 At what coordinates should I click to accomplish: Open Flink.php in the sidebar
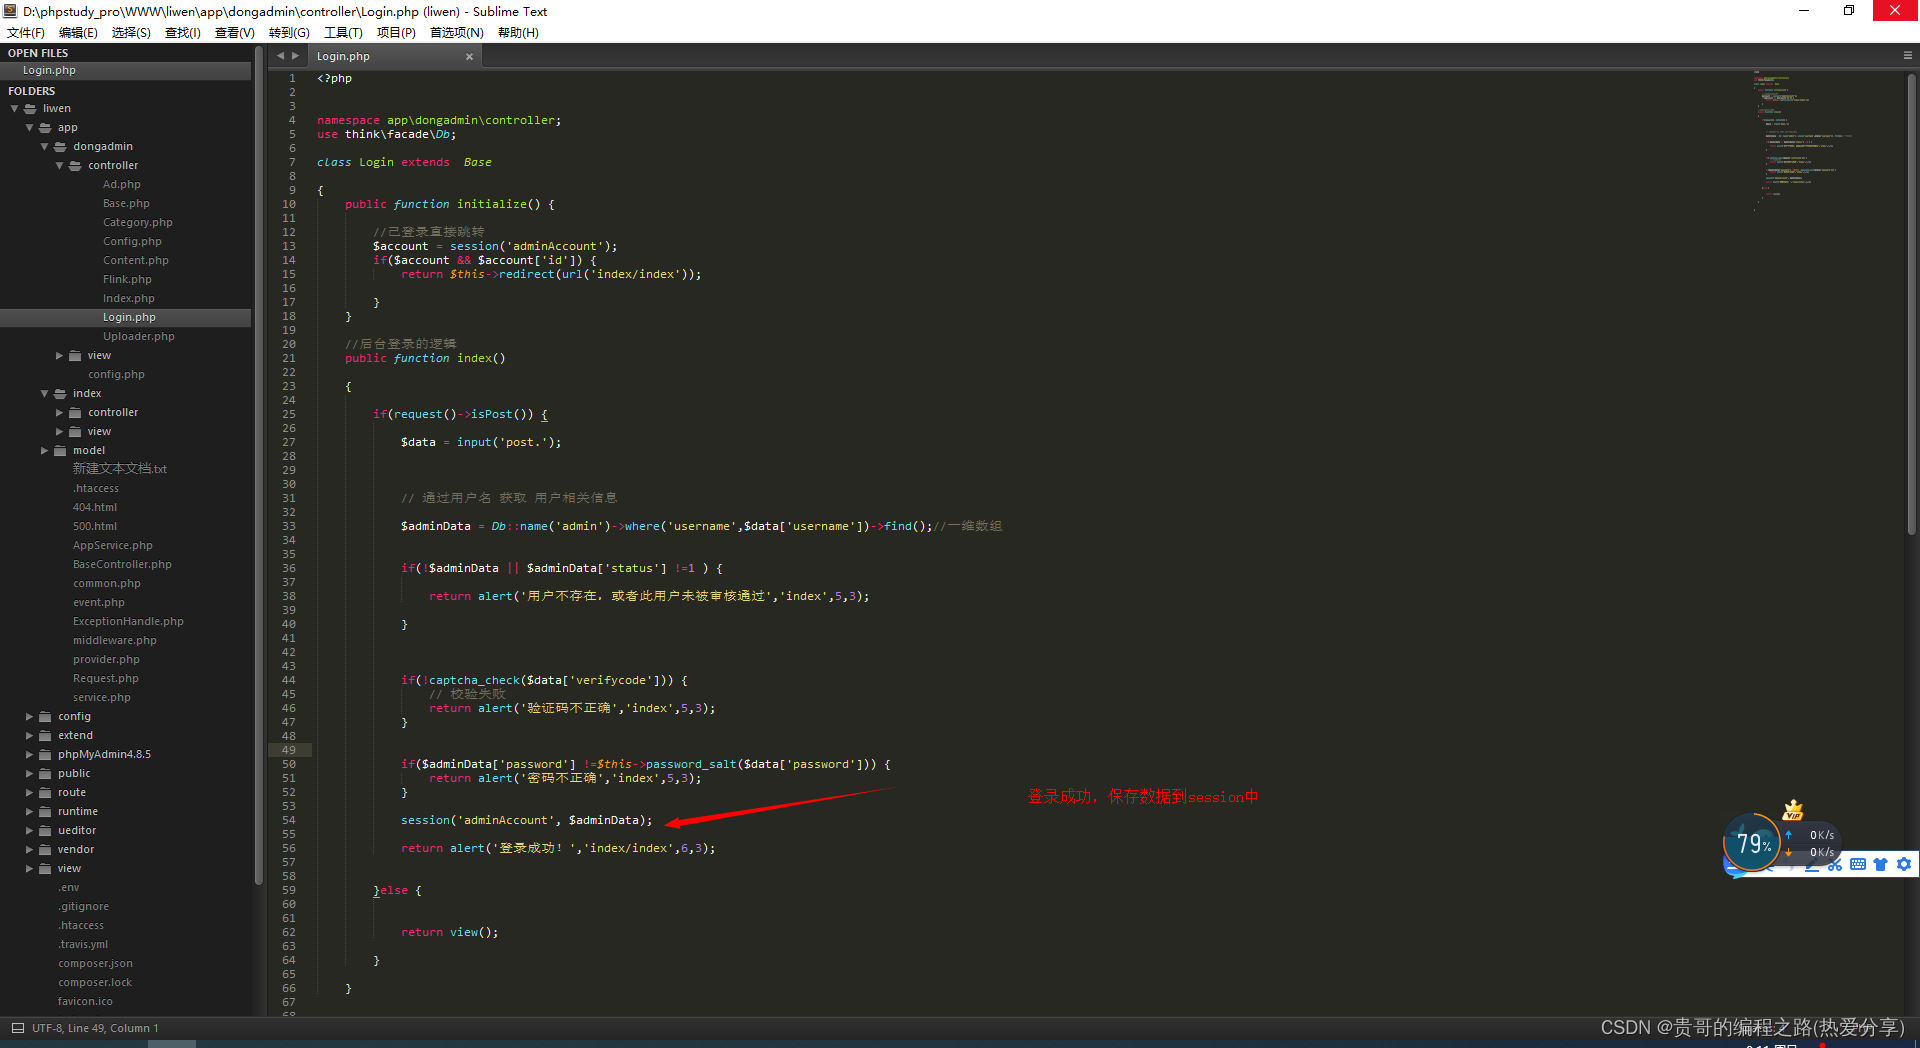coord(127,280)
